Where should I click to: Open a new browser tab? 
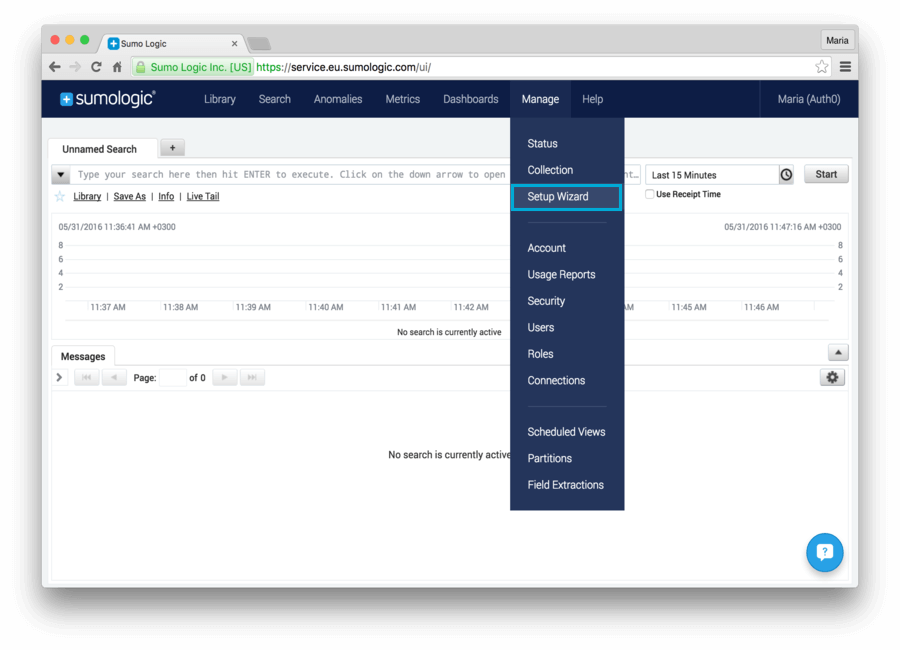259,44
